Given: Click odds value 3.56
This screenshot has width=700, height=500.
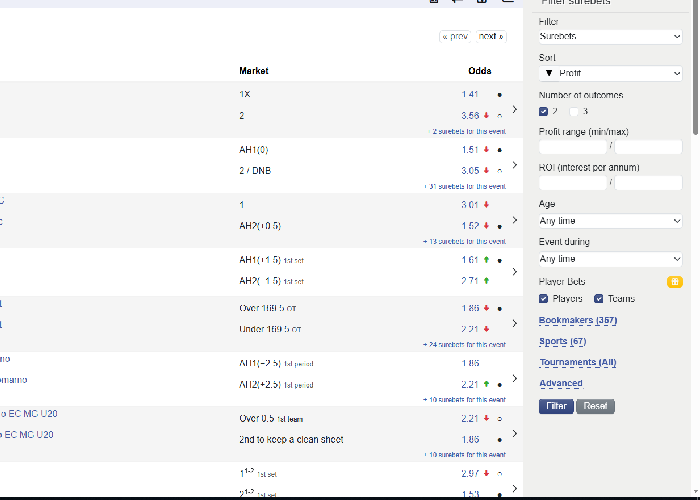Looking at the screenshot, I should (470, 116).
